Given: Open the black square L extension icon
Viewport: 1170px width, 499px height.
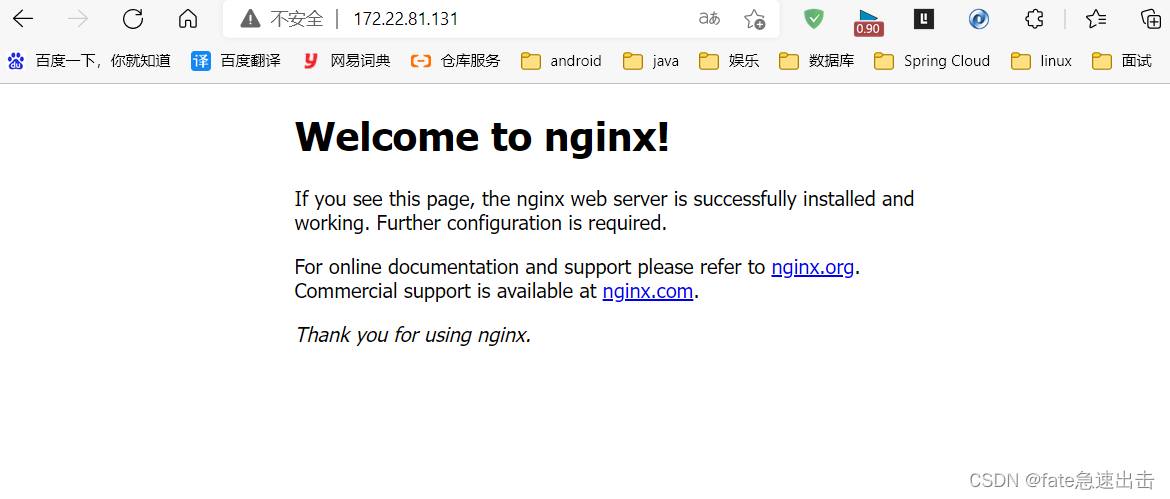Looking at the screenshot, I should (x=924, y=19).
